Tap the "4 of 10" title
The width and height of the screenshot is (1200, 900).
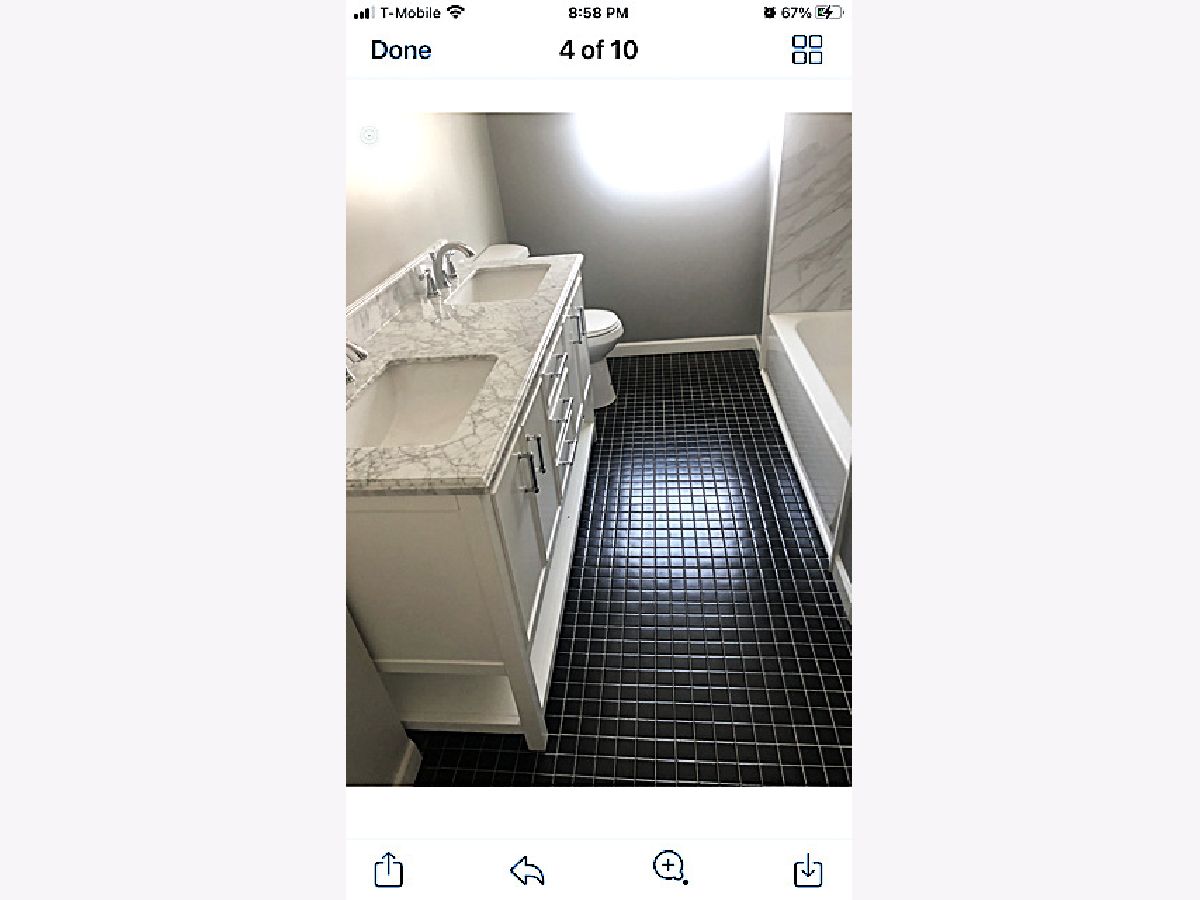(x=598, y=50)
